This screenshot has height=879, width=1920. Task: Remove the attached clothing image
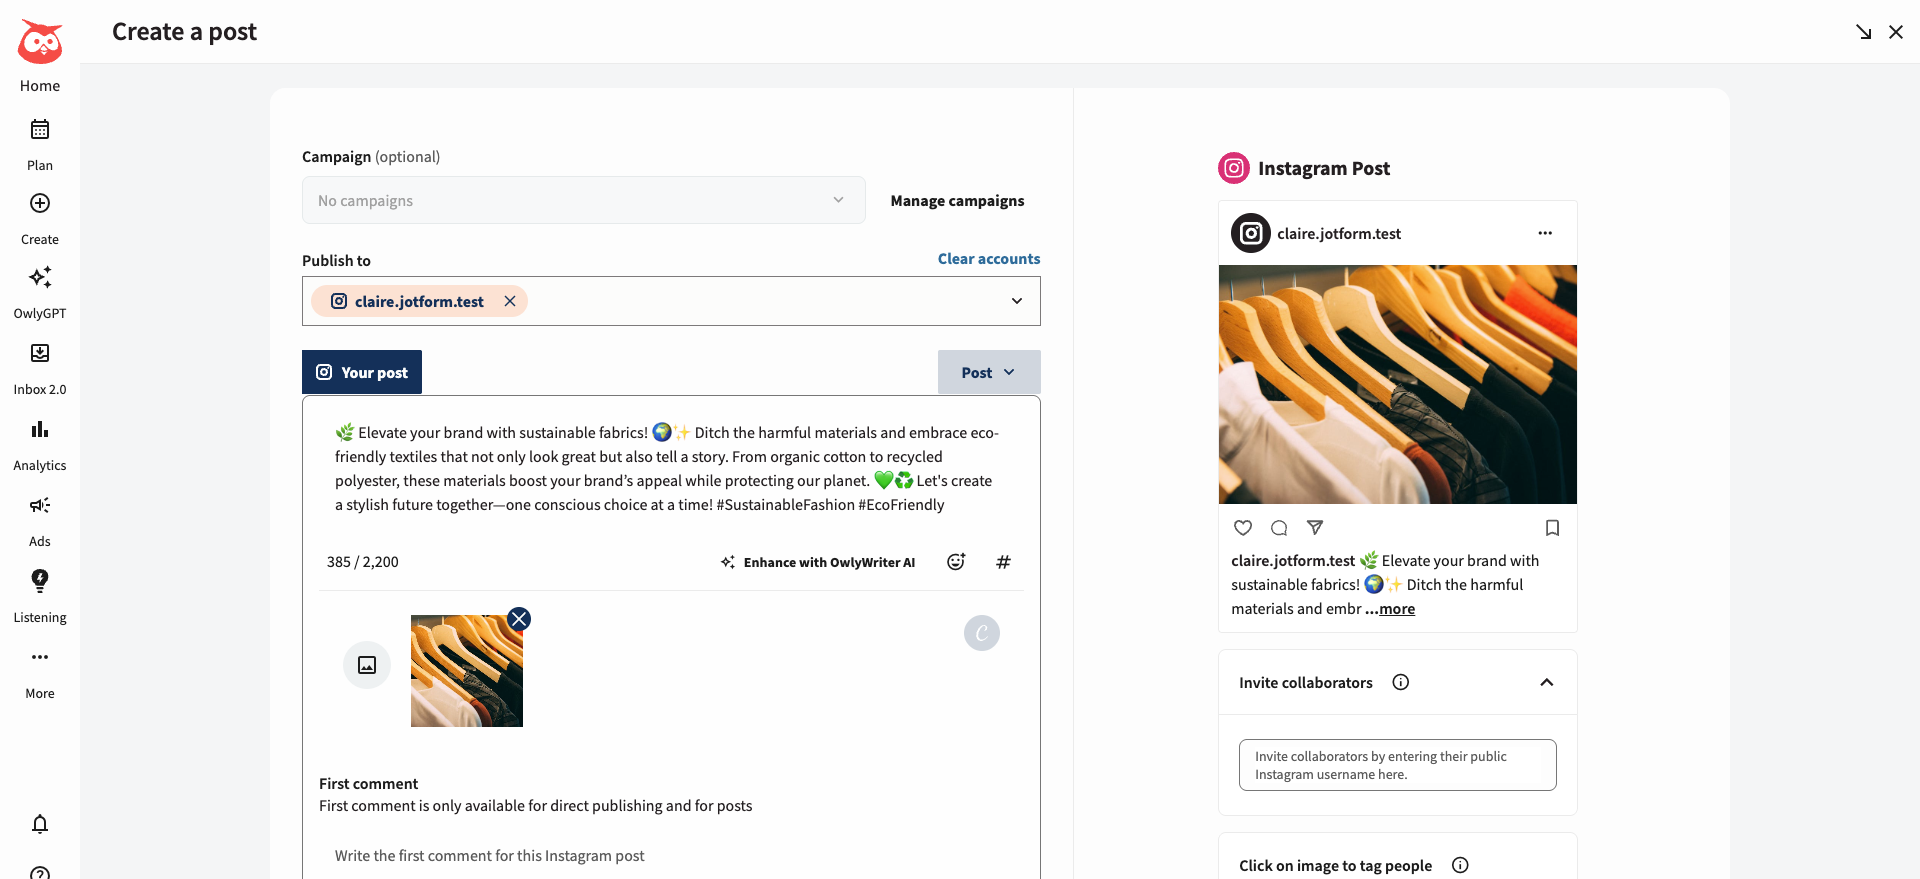click(519, 619)
